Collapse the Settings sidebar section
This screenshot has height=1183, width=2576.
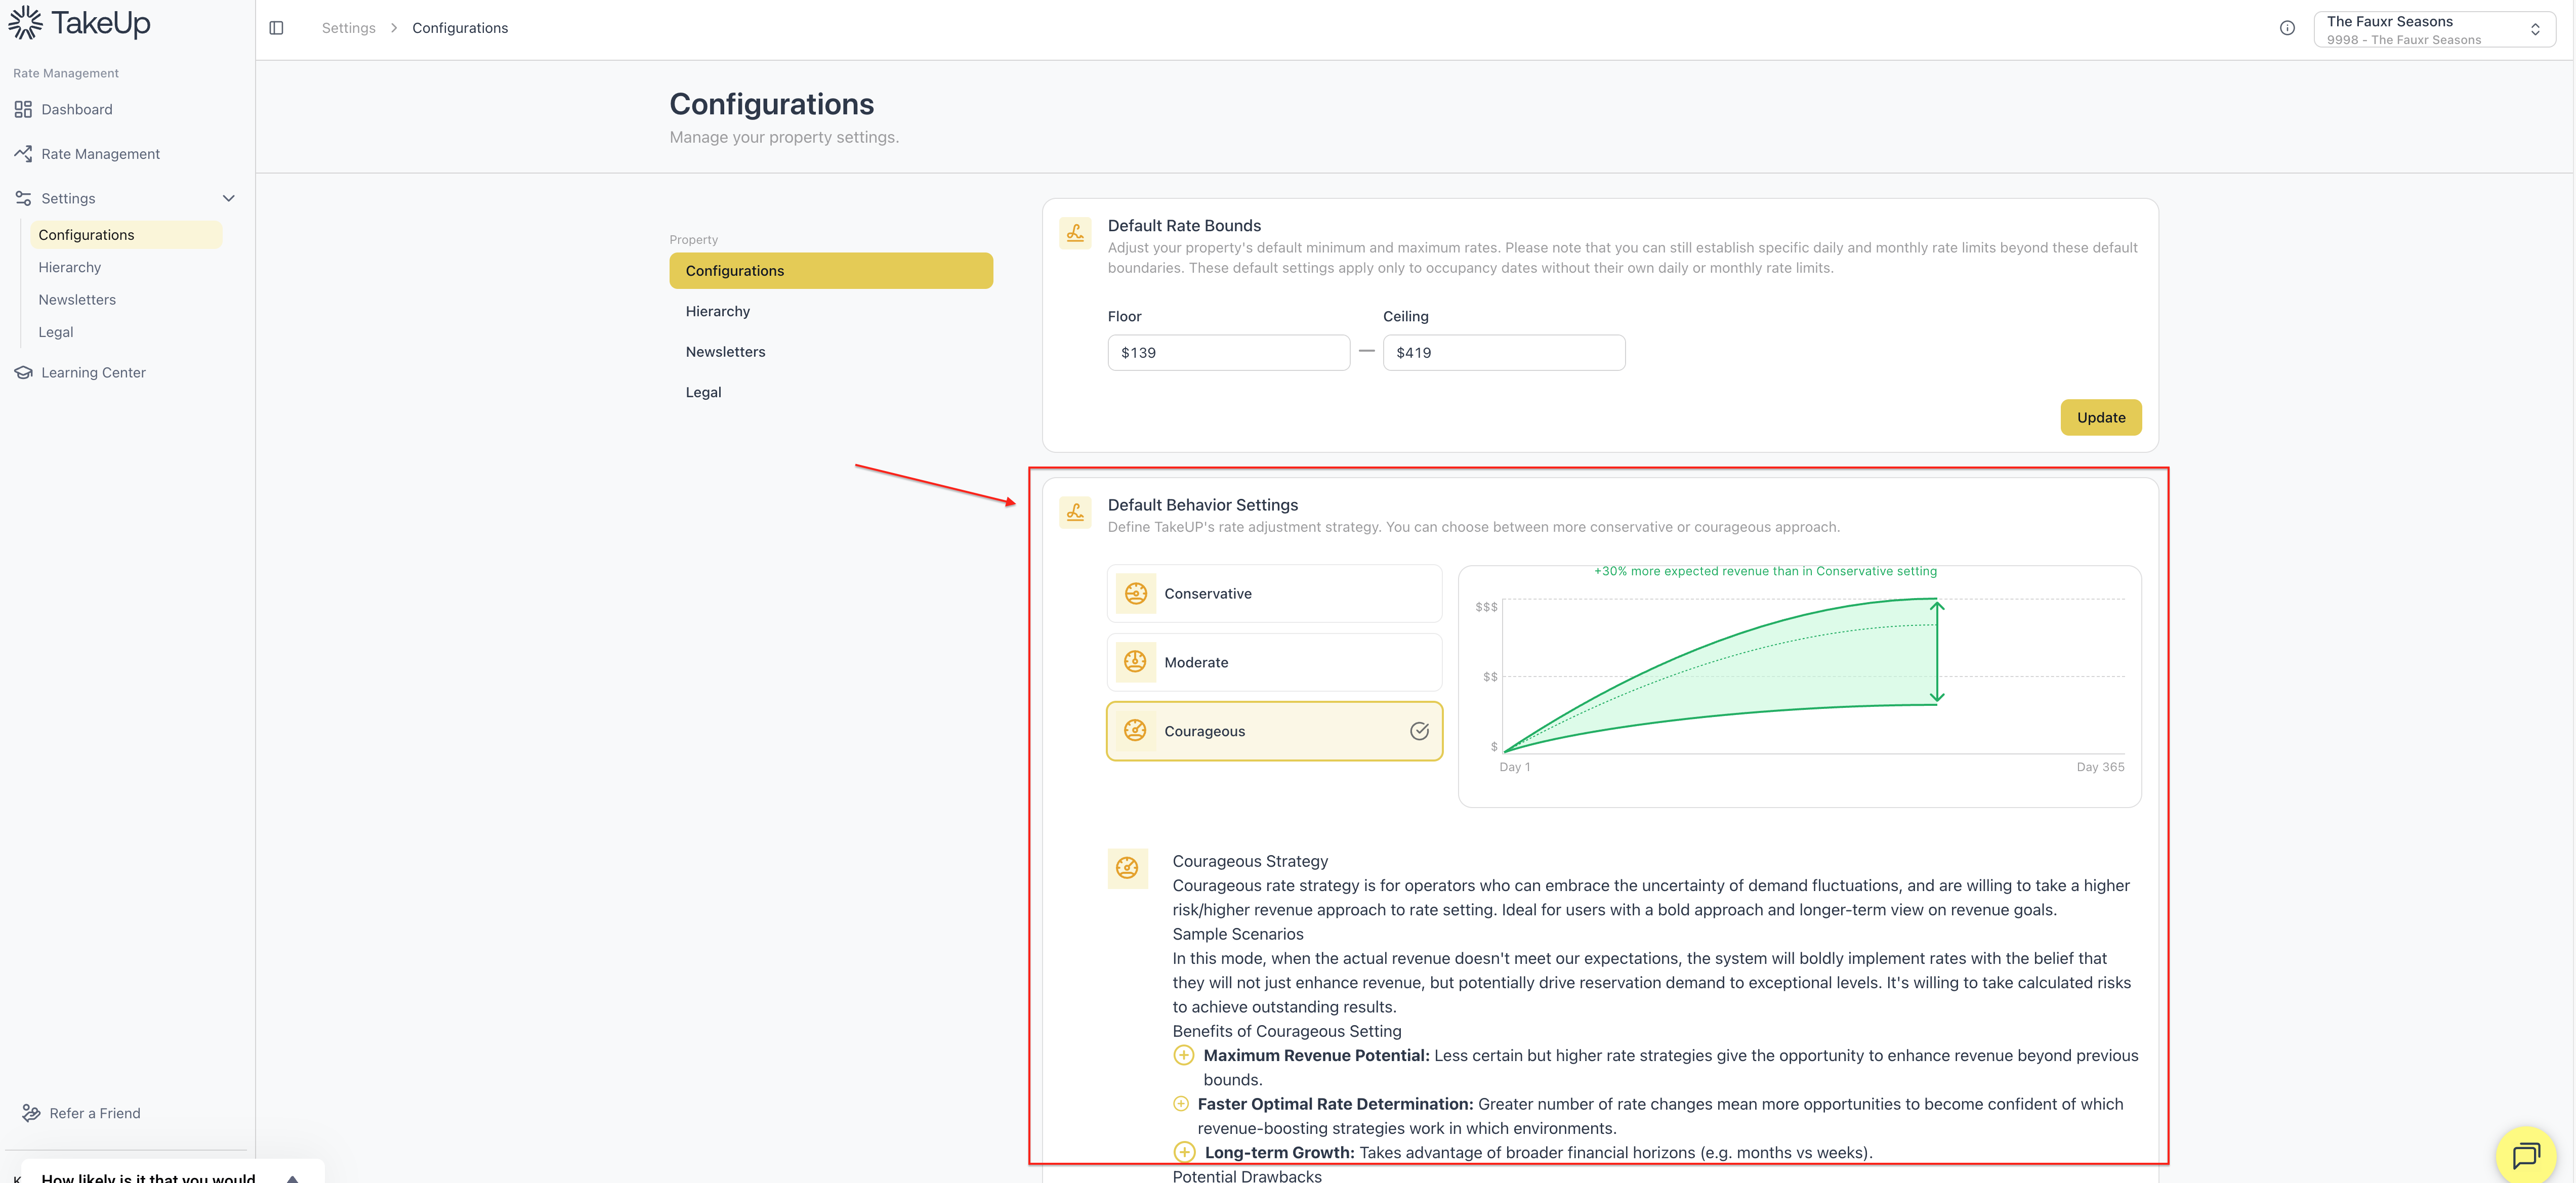pos(228,198)
